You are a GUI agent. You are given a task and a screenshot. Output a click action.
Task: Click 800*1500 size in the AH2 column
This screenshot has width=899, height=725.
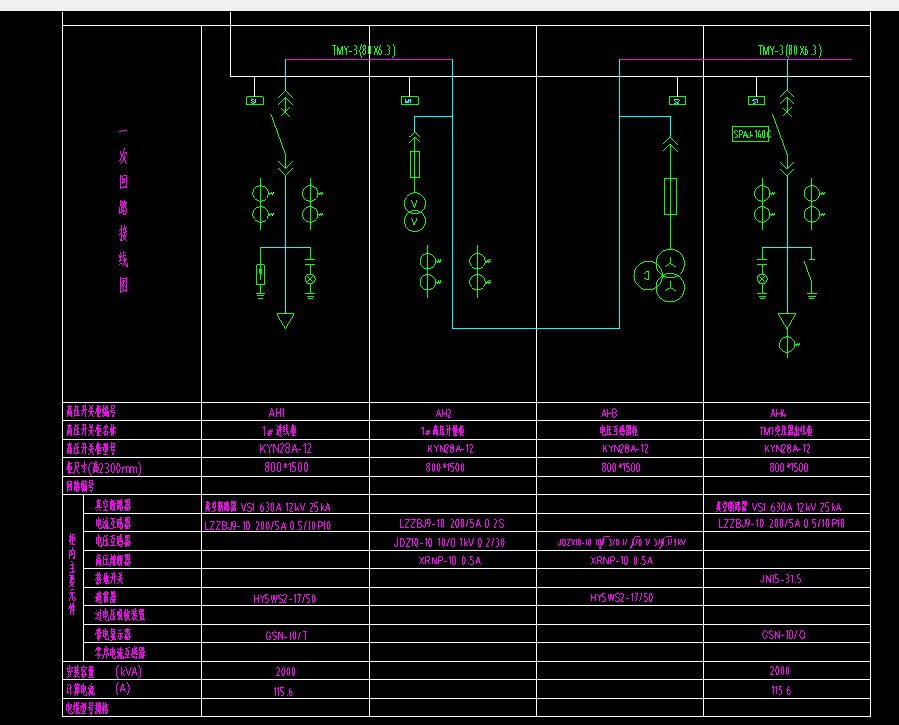coord(445,468)
